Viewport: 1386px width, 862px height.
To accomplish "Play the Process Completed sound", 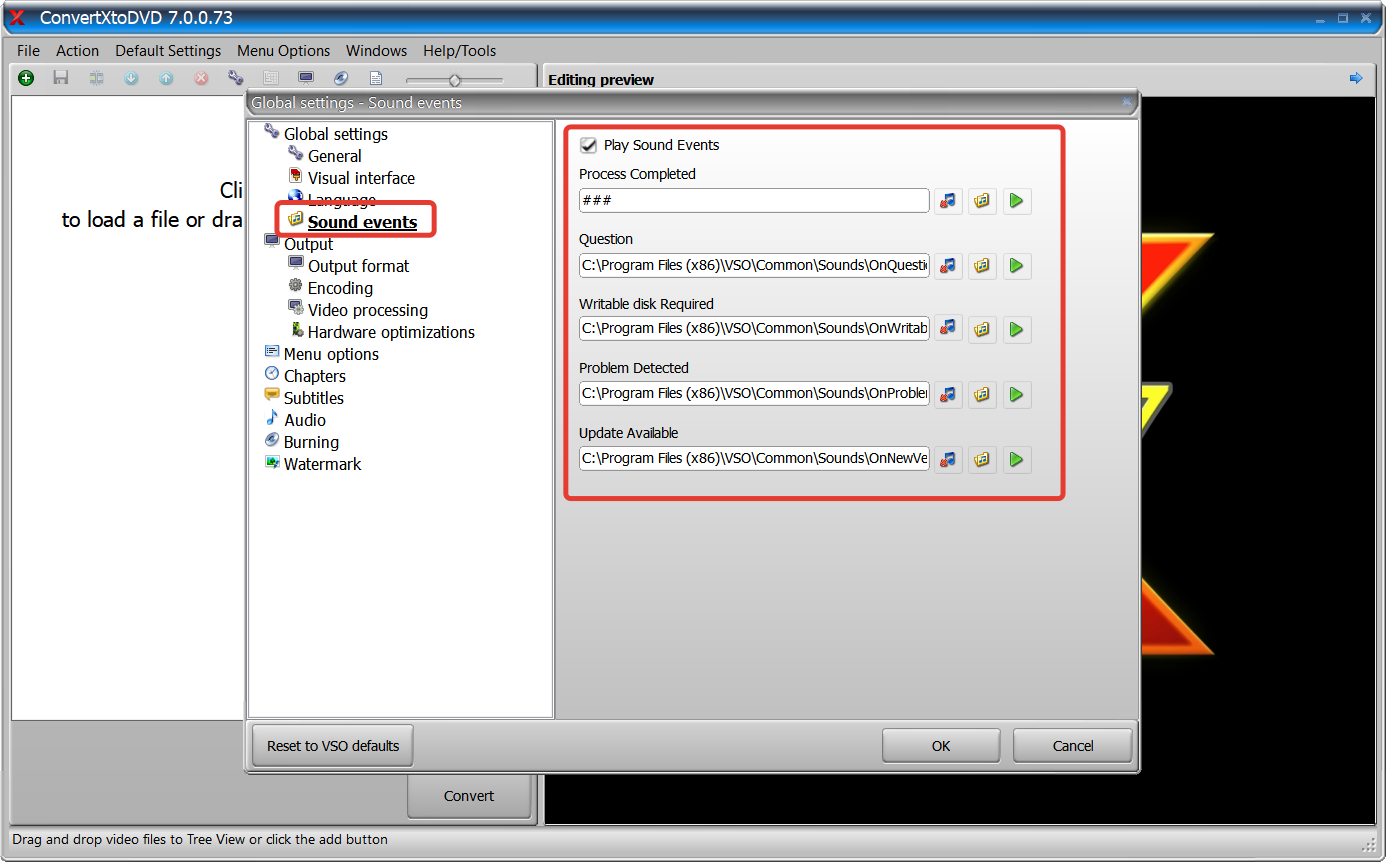I will pos(1016,201).
